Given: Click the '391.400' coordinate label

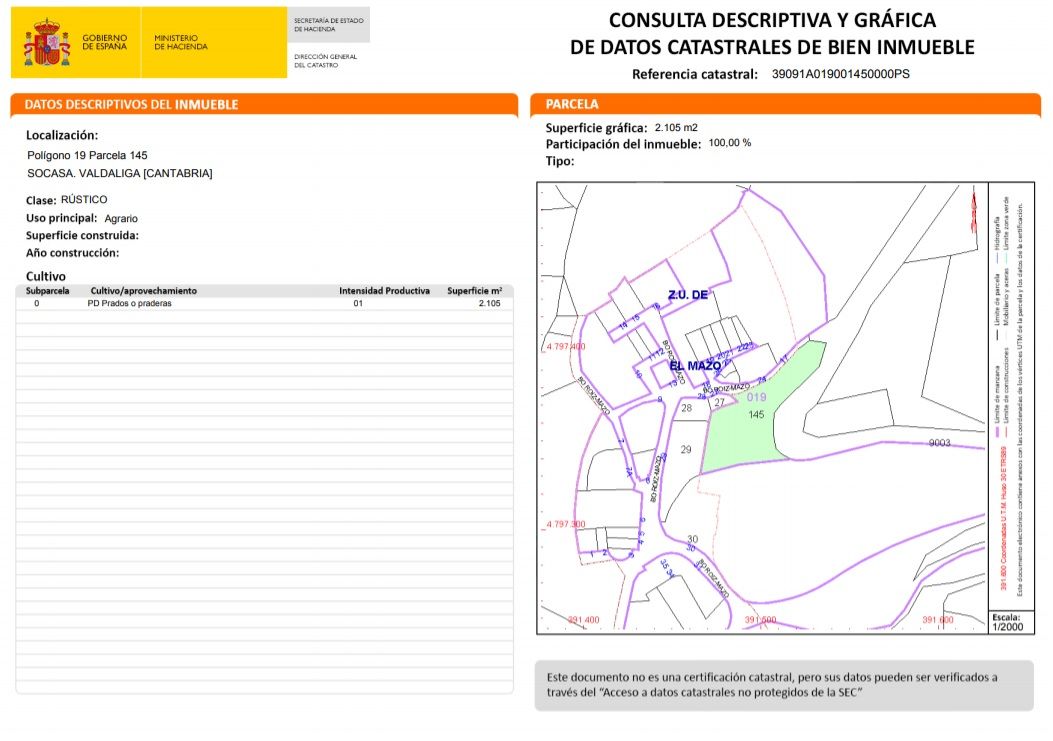Looking at the screenshot, I should [x=584, y=620].
